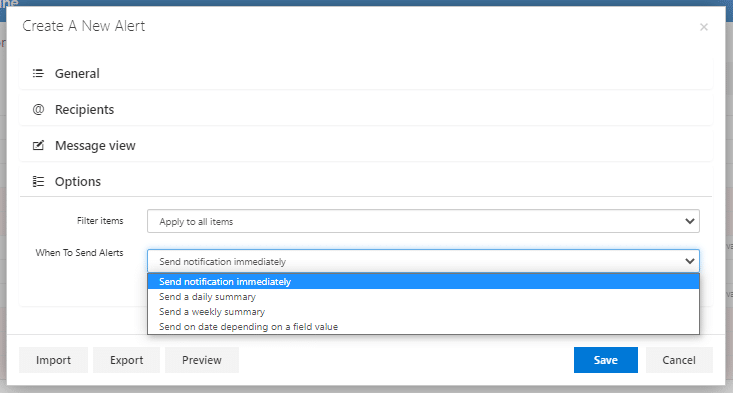
Task: Click the Filter items dropdown chevron
Action: tap(690, 221)
